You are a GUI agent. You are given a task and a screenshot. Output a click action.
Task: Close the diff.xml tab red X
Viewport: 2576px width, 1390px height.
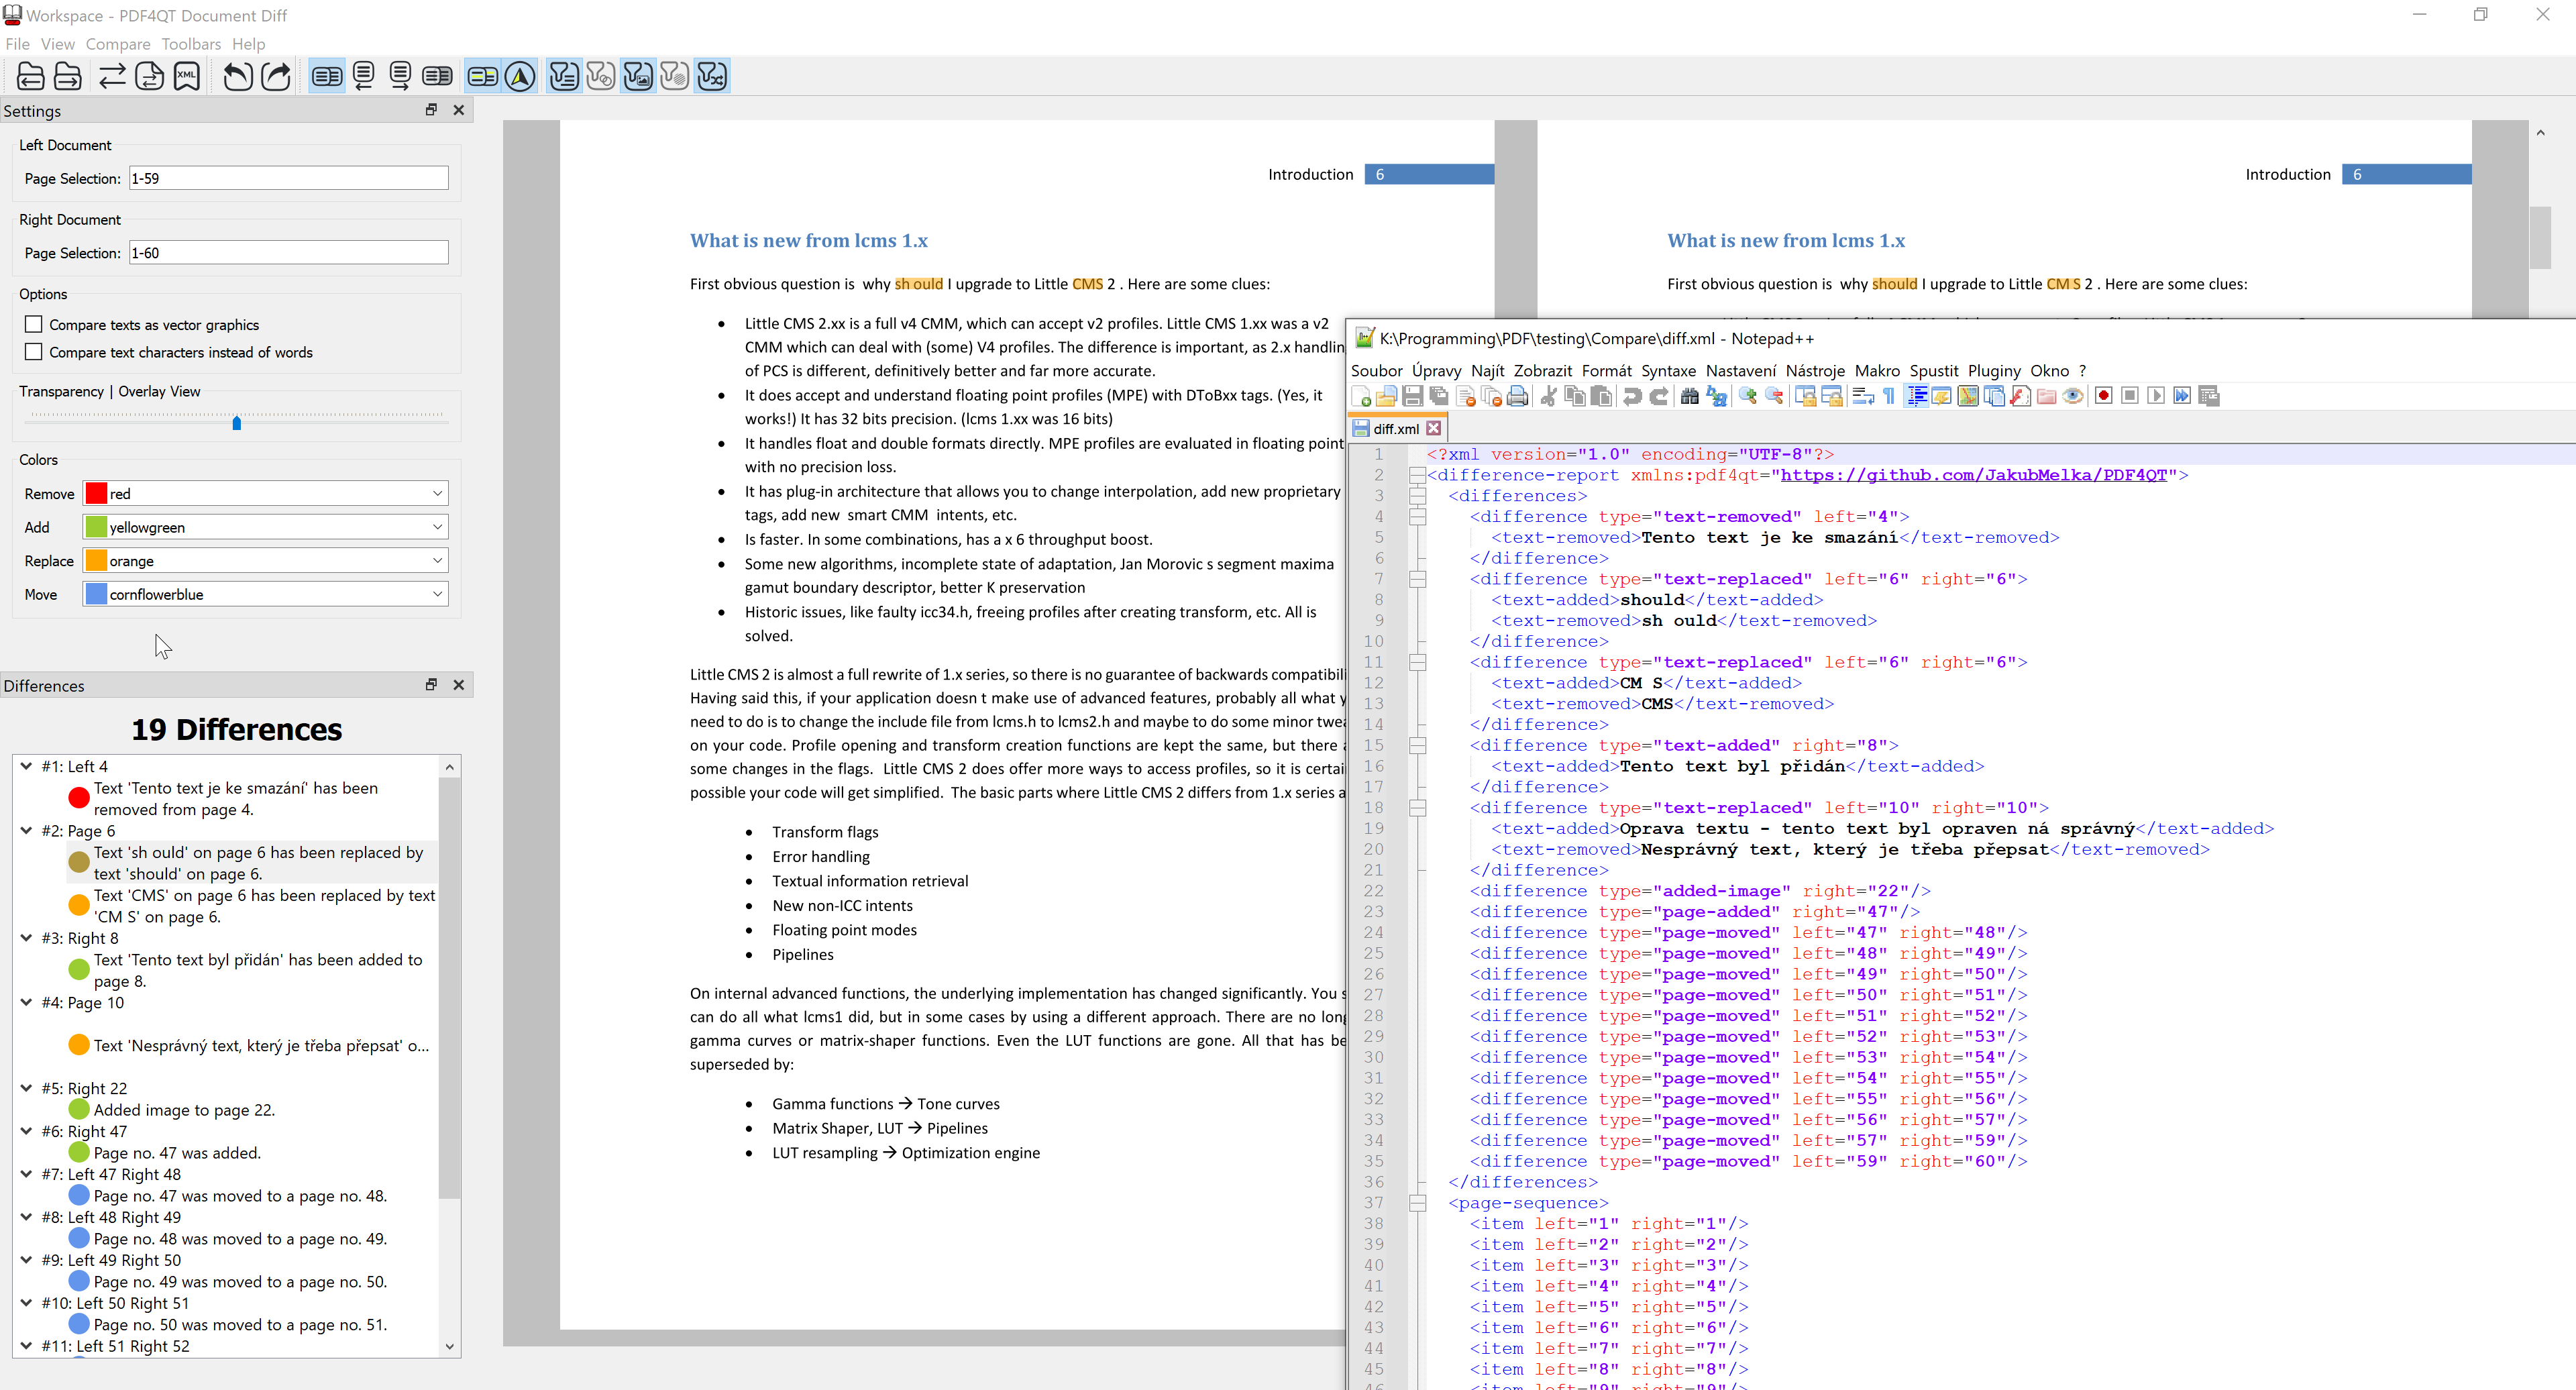click(x=1434, y=428)
